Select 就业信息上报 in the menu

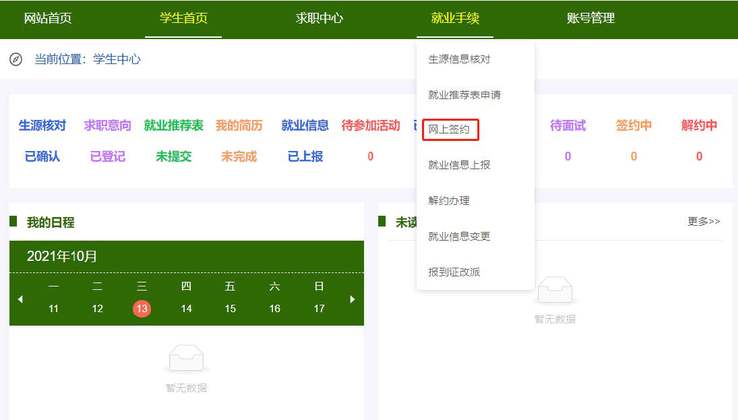(x=458, y=165)
